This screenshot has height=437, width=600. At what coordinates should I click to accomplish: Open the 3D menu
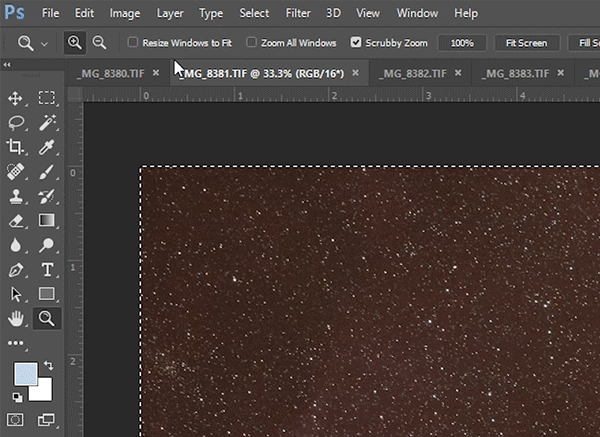coord(333,13)
